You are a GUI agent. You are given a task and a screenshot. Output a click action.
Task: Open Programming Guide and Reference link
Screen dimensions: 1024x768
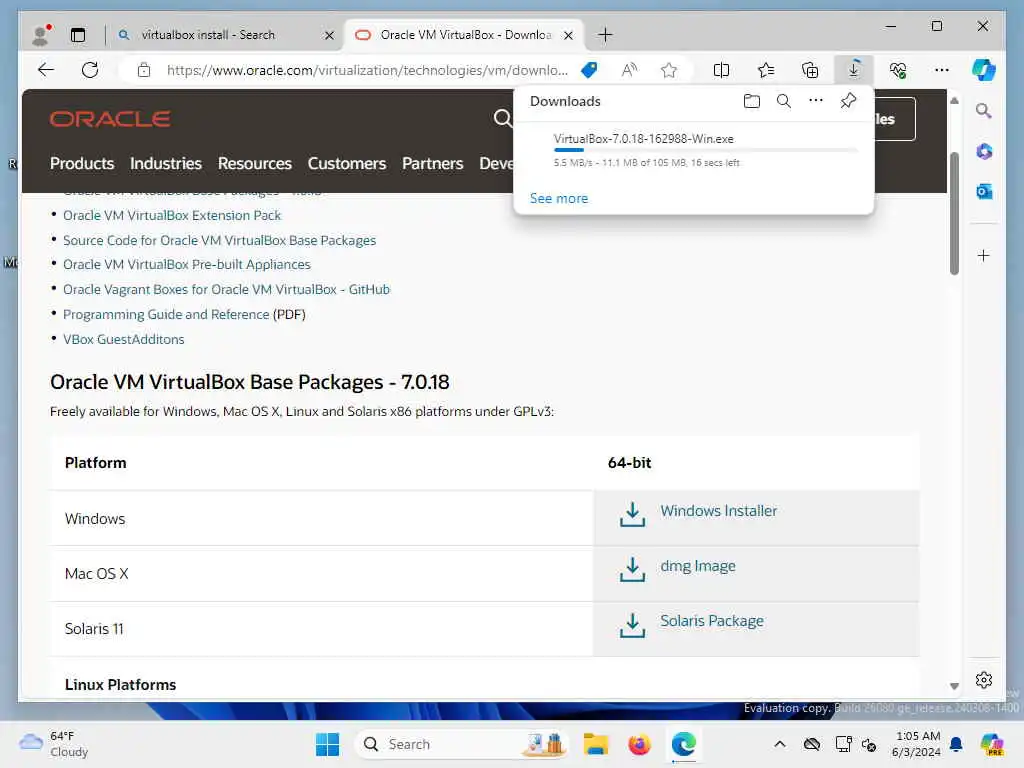click(x=166, y=314)
